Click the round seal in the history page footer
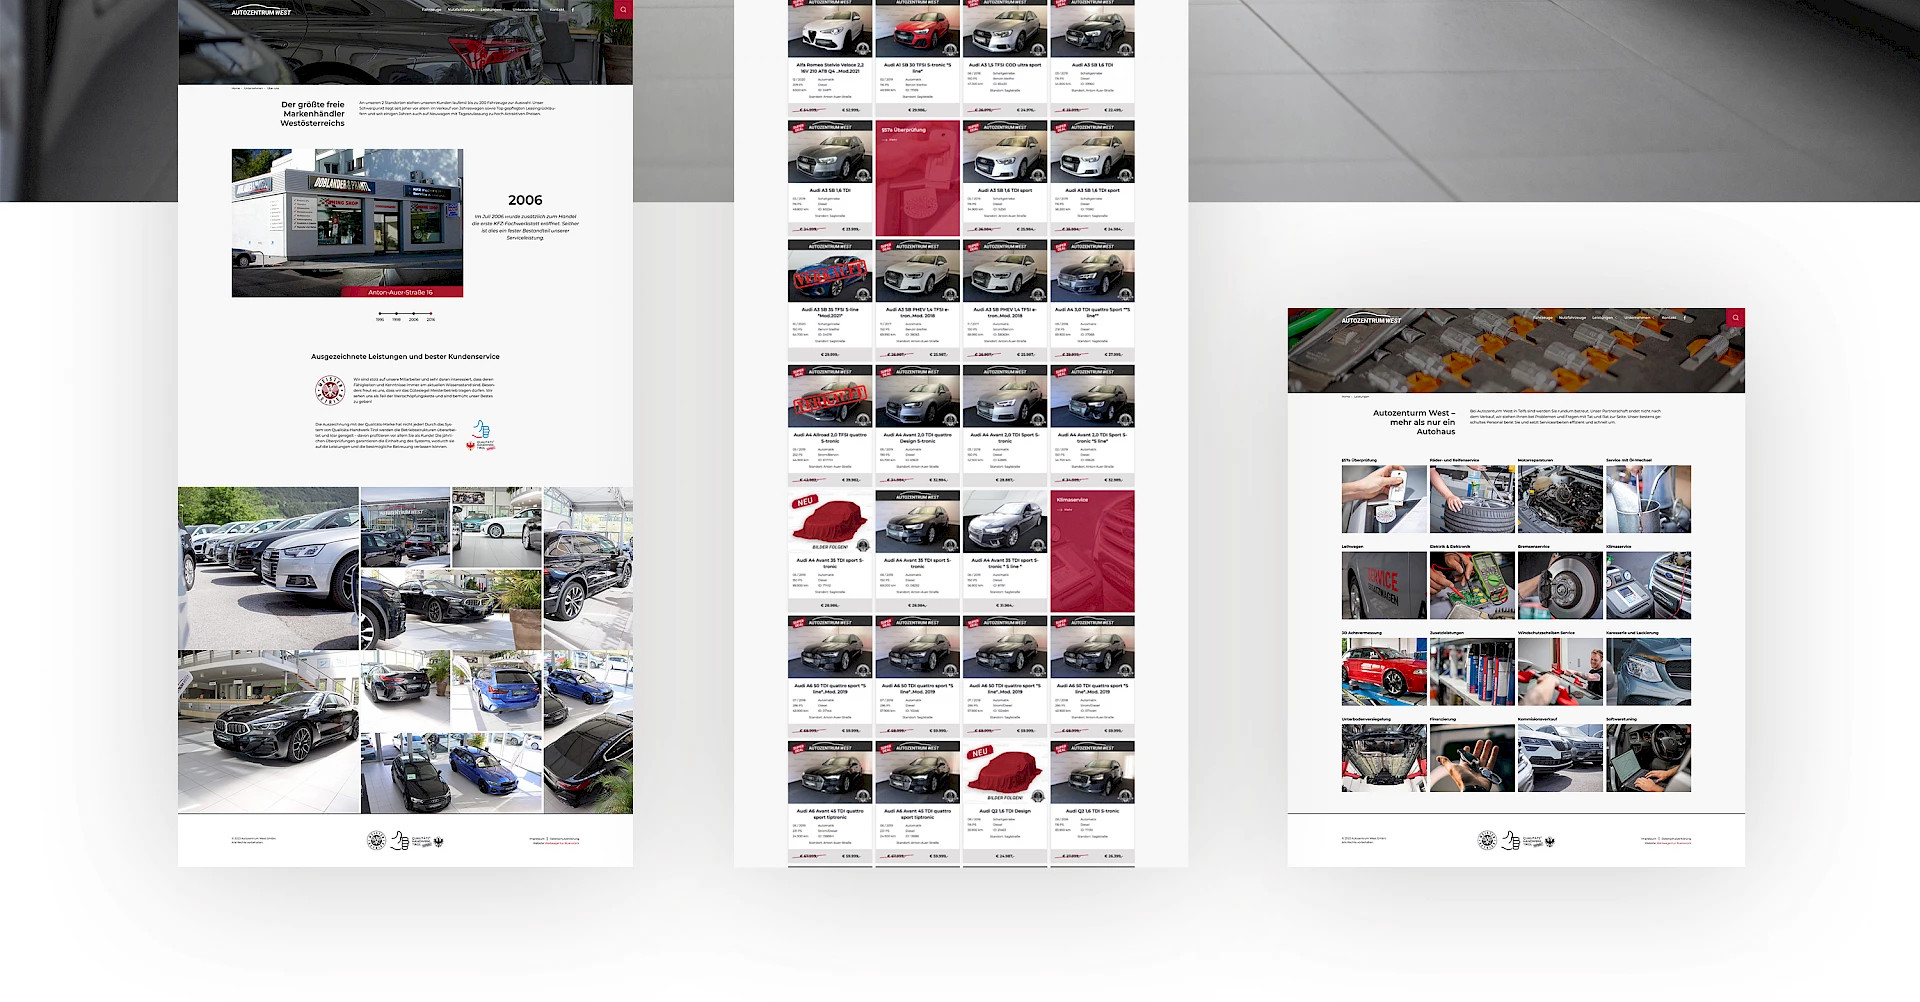1920x1002 pixels. pos(376,841)
